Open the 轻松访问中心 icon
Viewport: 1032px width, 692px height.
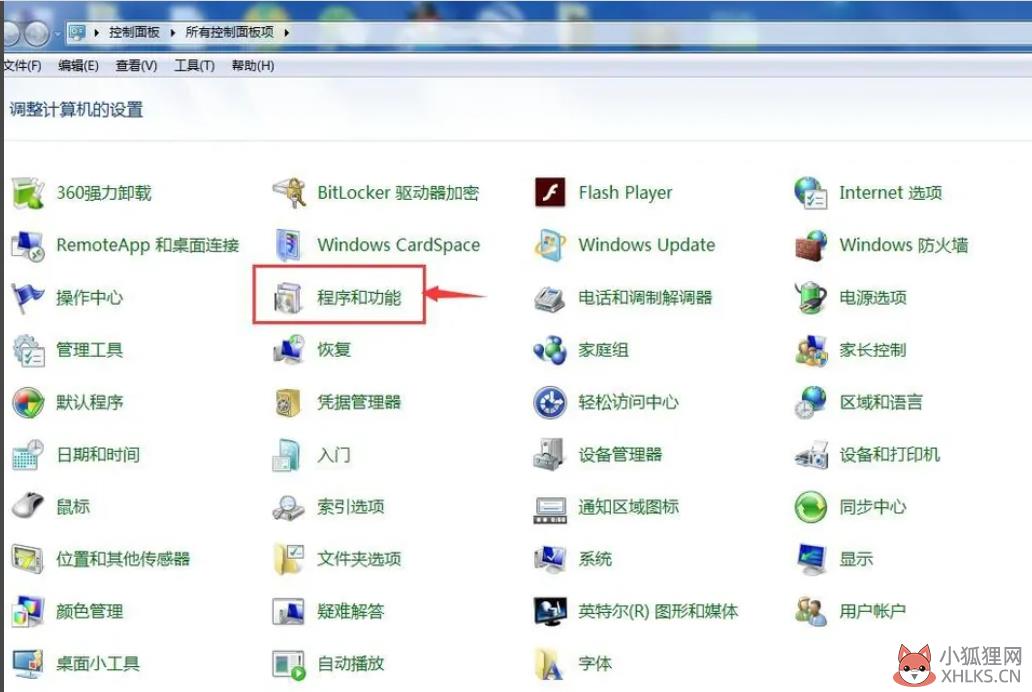click(x=550, y=402)
